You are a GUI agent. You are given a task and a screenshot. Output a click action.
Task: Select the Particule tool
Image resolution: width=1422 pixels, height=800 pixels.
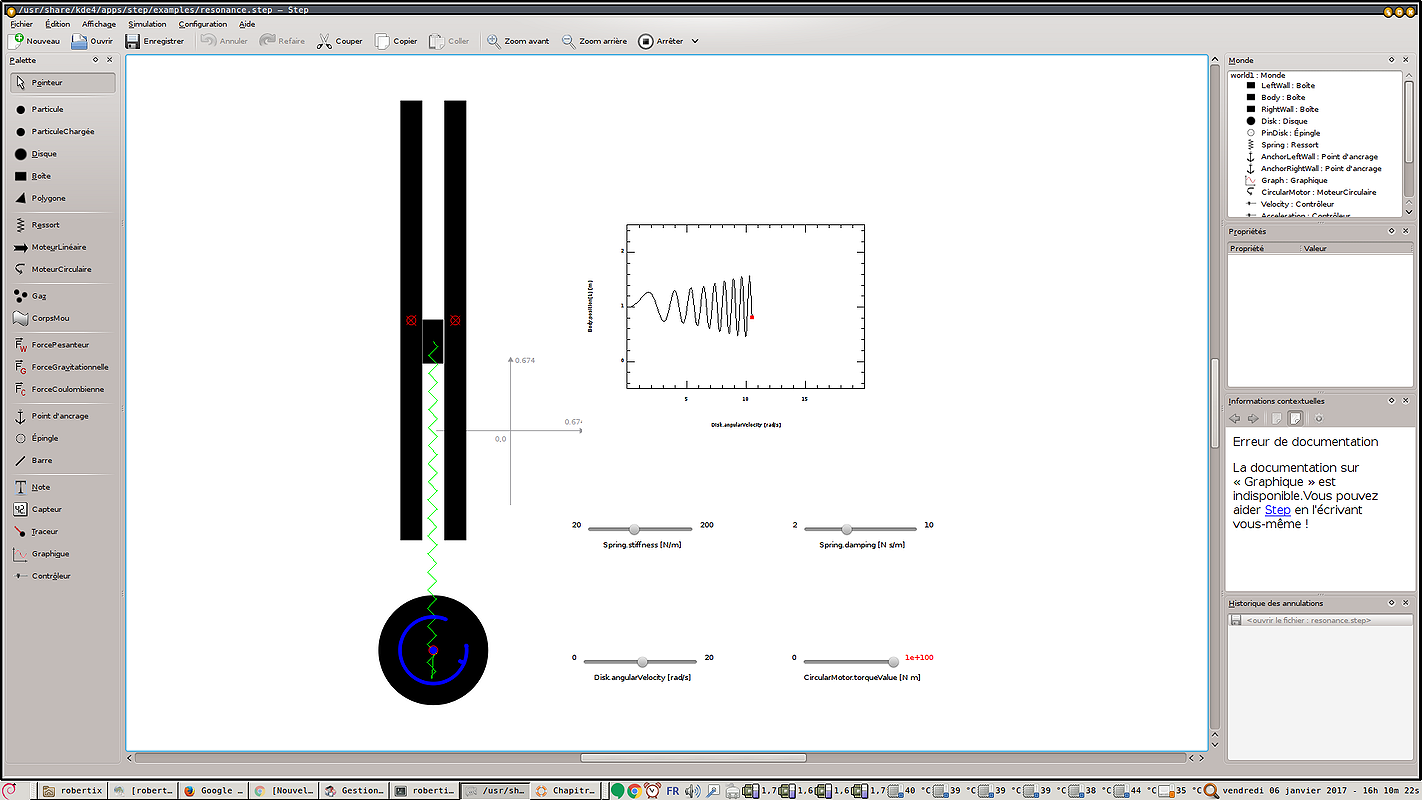pyautogui.click(x=62, y=109)
